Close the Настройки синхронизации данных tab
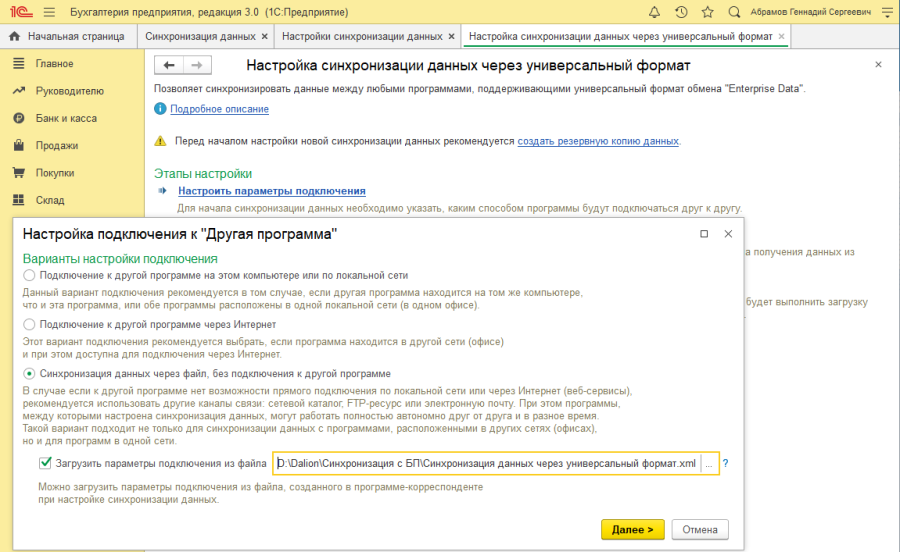900x552 pixels. 451,36
